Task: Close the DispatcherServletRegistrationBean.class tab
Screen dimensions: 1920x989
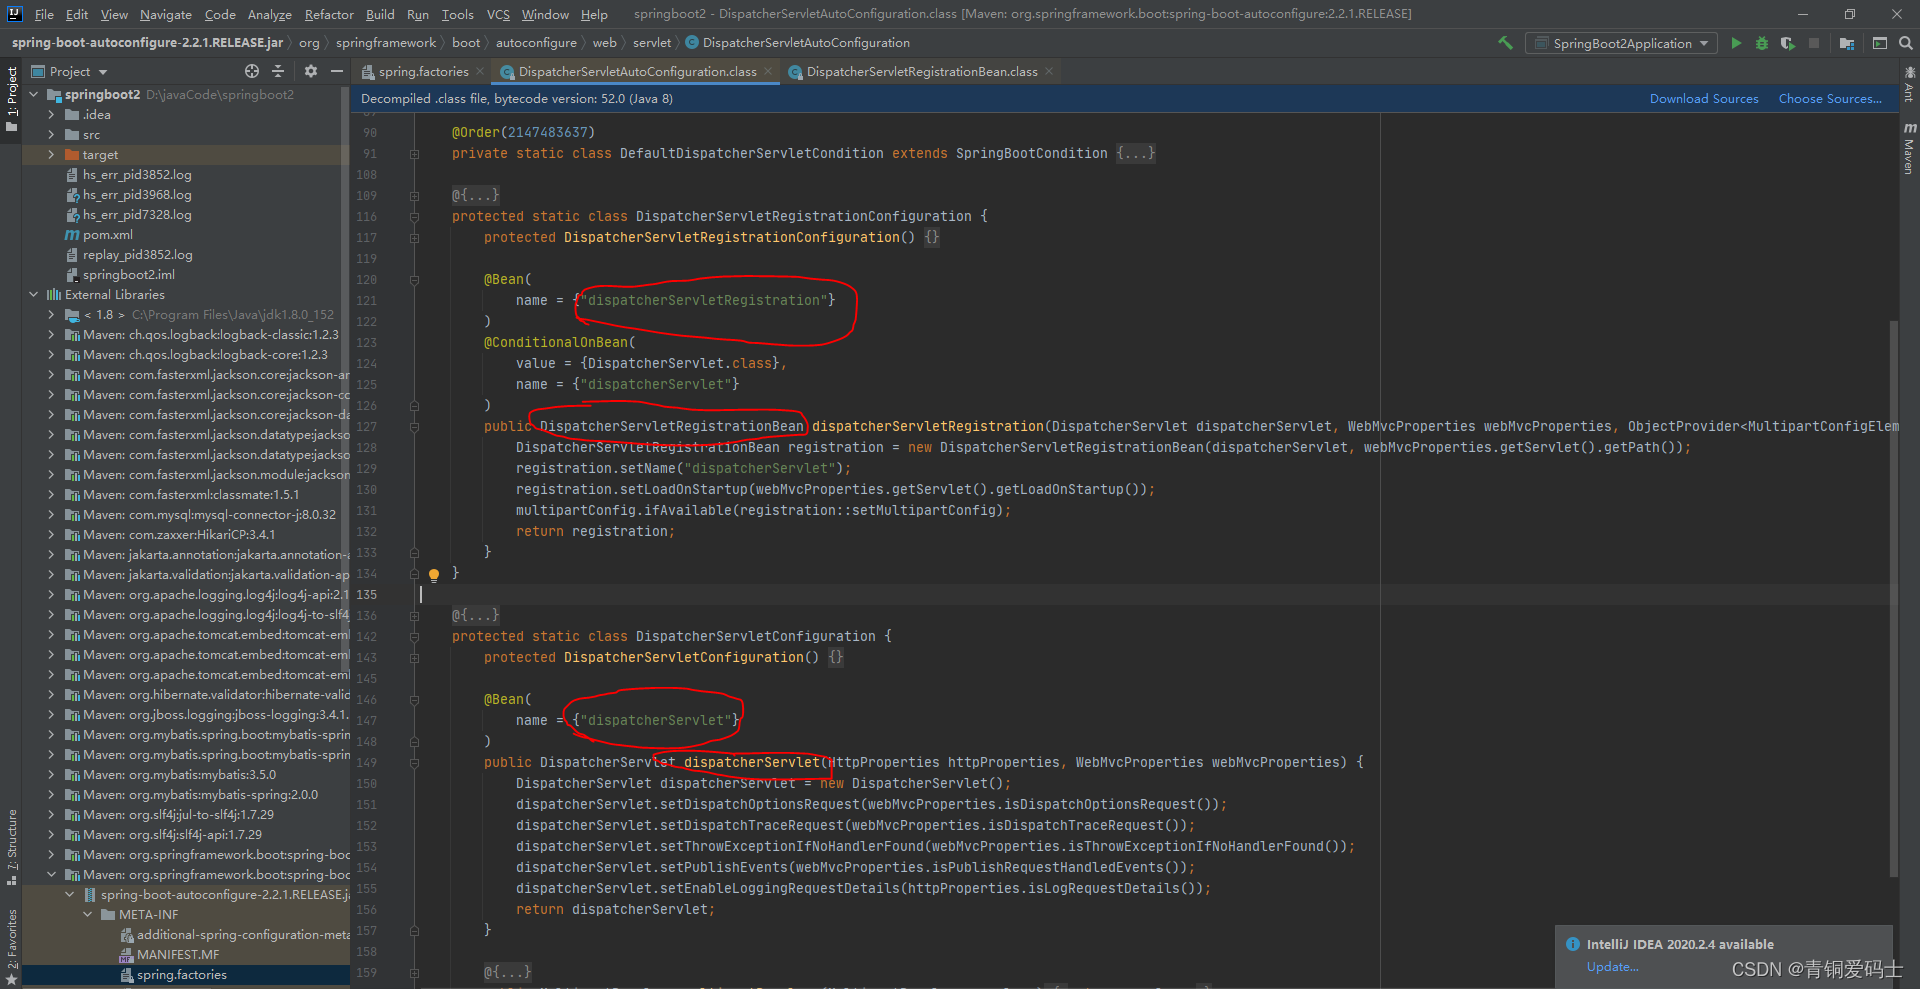Action: pos(1049,71)
